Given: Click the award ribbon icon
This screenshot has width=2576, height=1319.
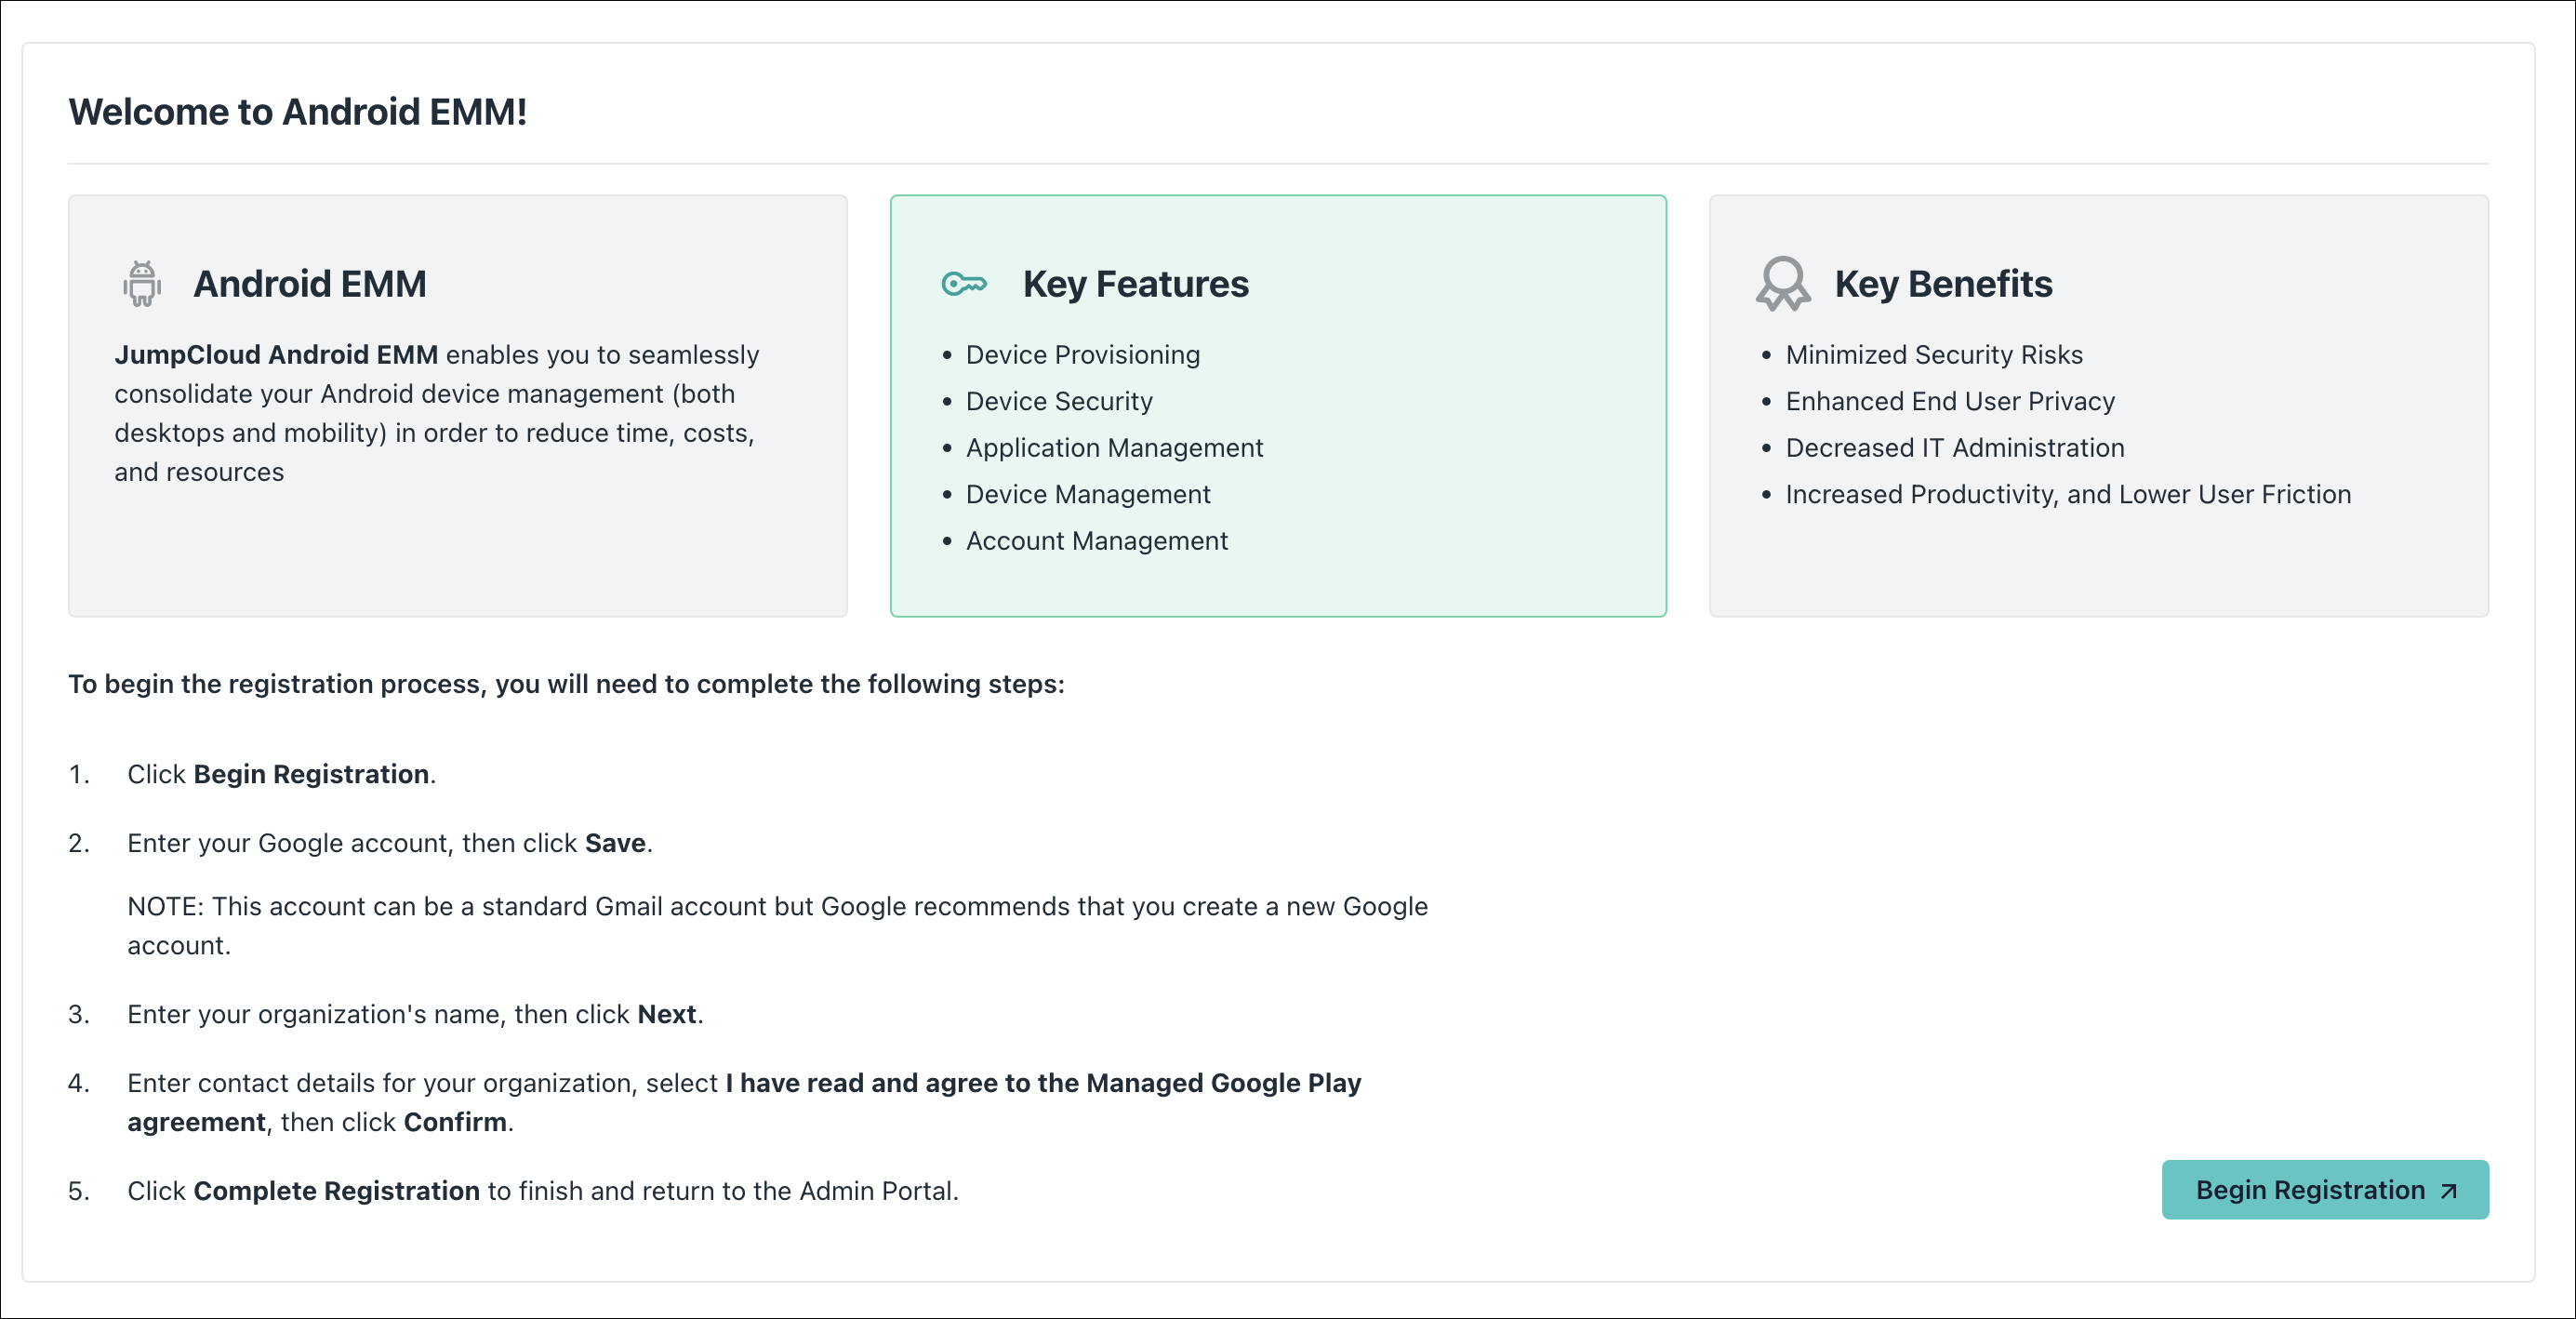Looking at the screenshot, I should 1782,284.
